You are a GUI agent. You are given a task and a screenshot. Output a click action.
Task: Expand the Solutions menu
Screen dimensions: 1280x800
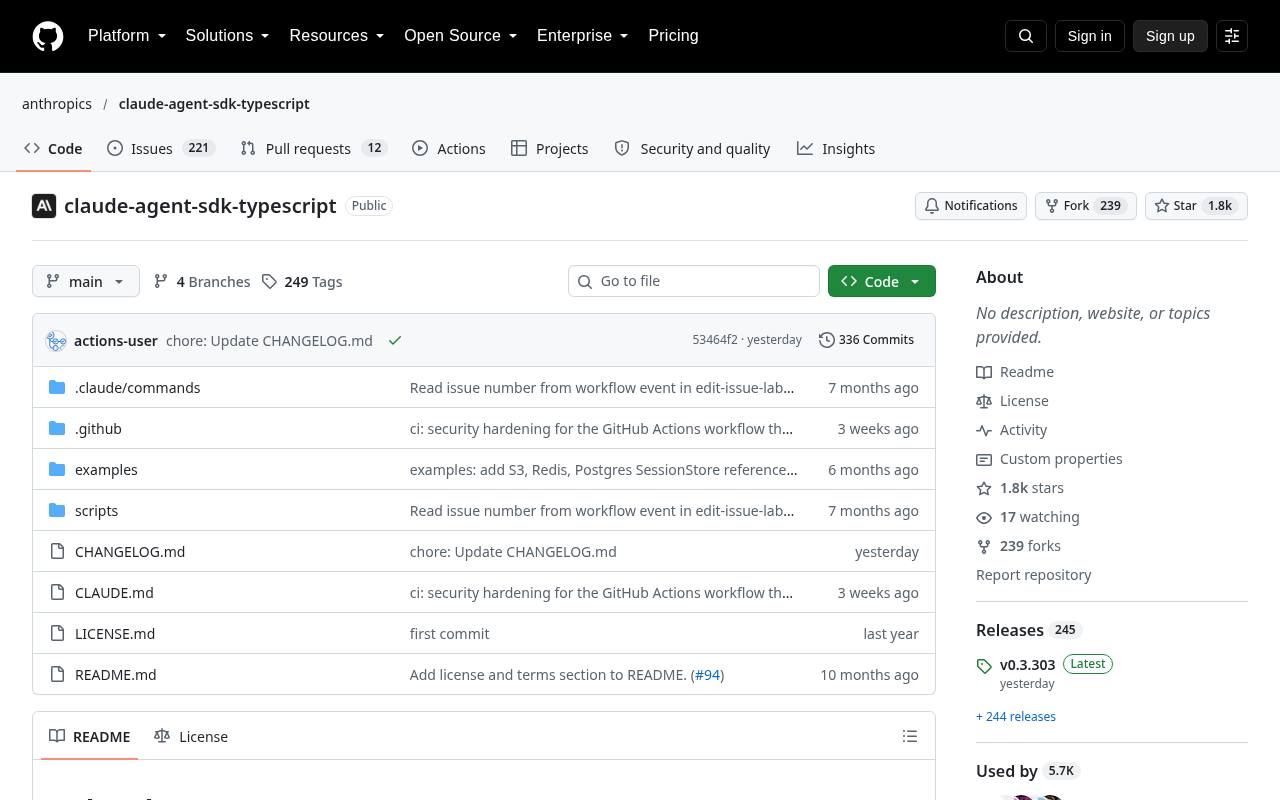coord(227,36)
